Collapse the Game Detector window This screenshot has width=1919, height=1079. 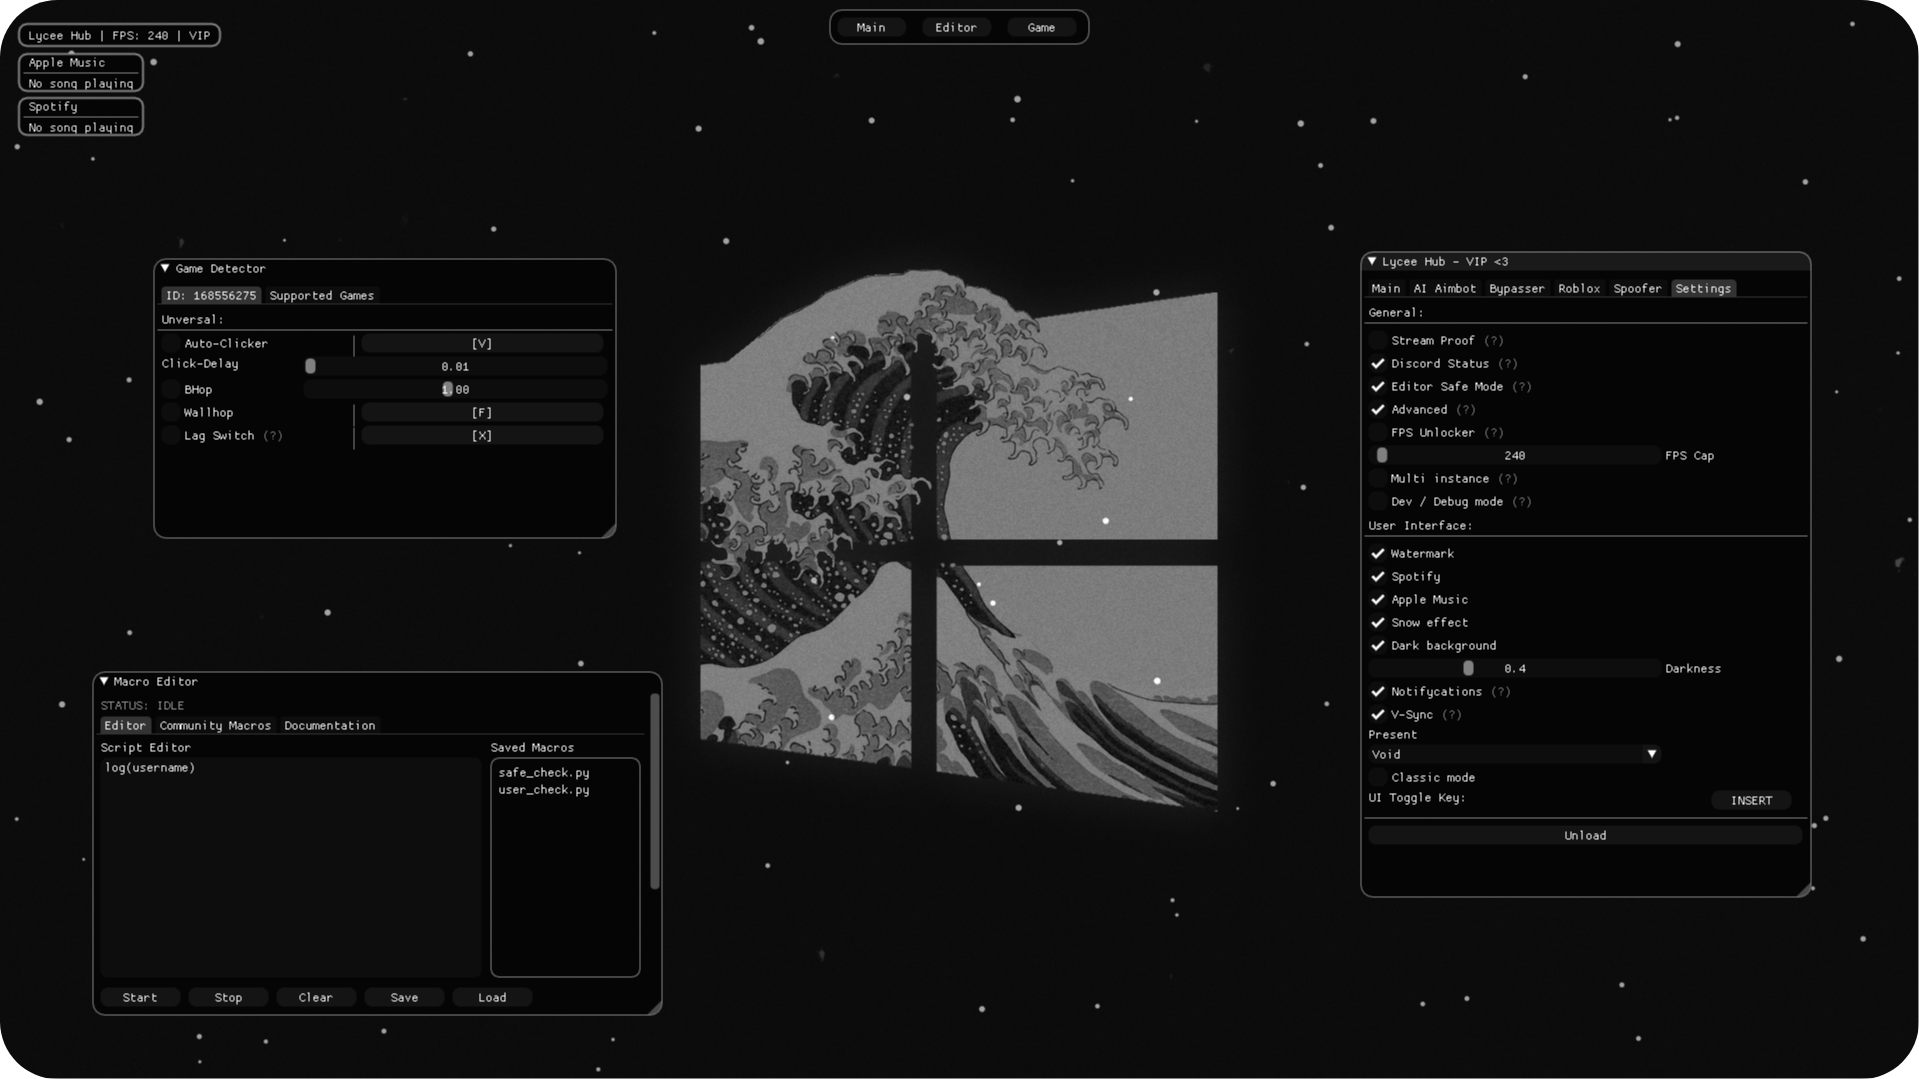point(165,269)
